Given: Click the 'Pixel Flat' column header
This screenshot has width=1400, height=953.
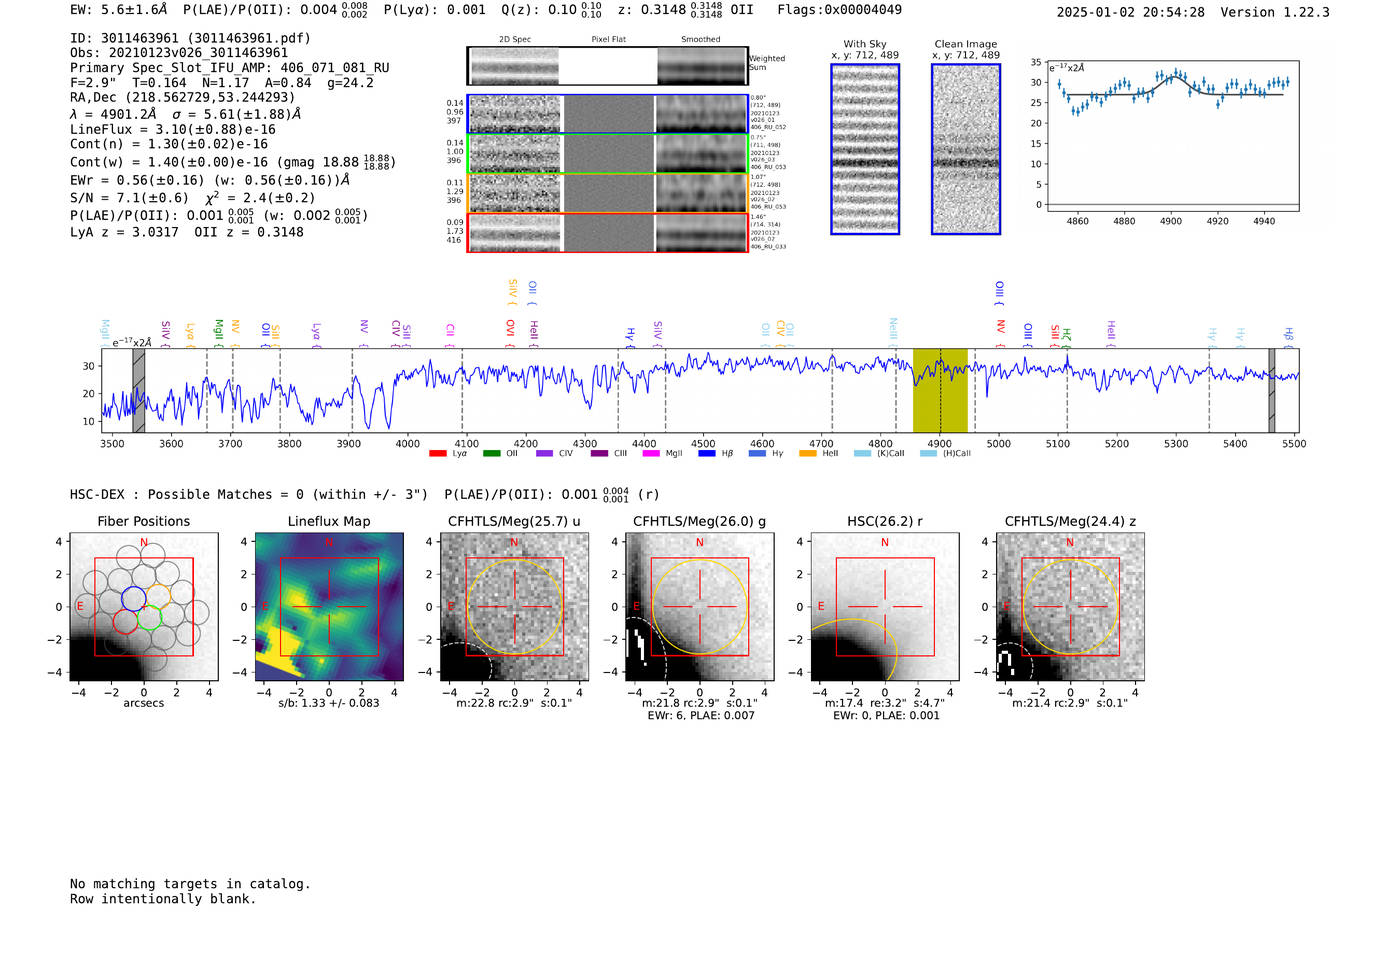Looking at the screenshot, I should point(608,40).
